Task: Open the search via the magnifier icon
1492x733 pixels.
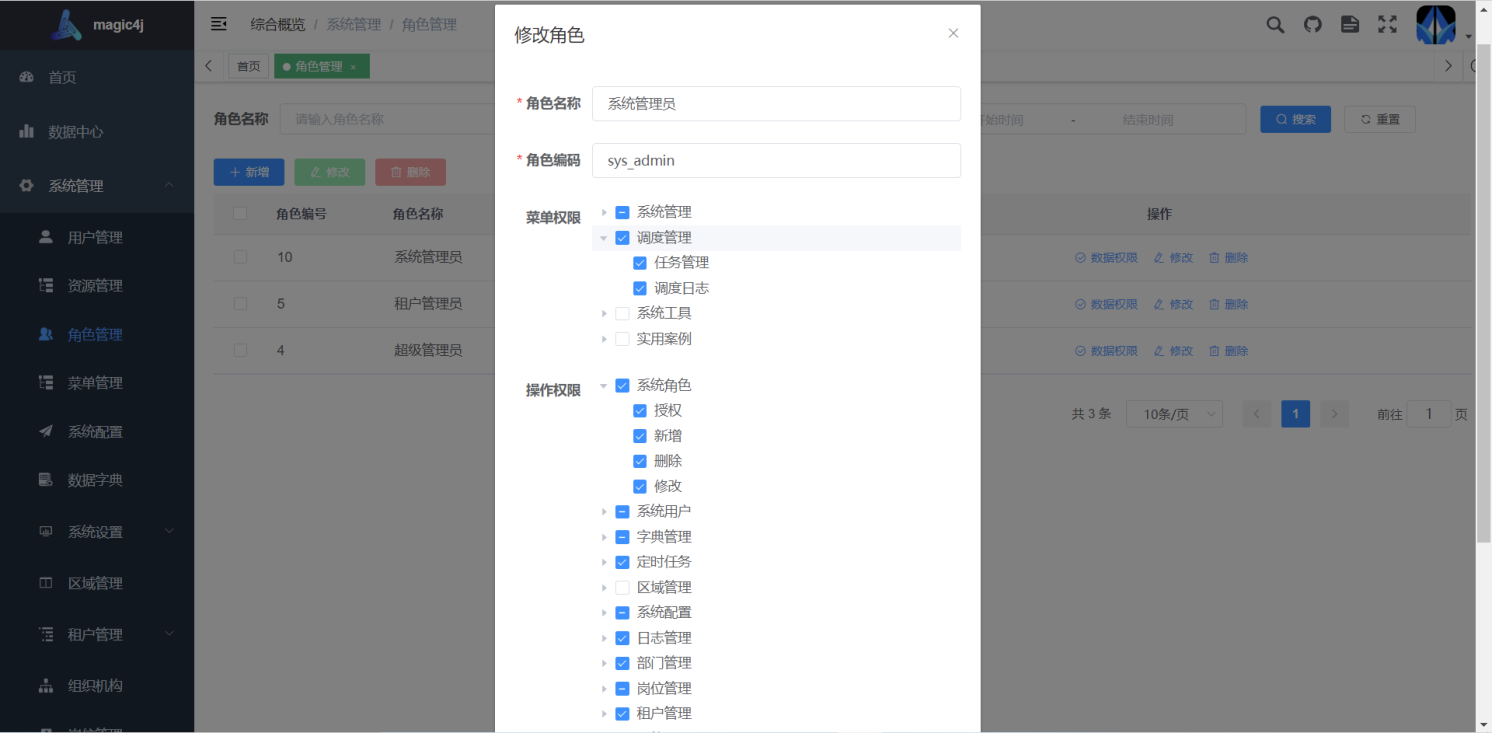Action: 1274,24
